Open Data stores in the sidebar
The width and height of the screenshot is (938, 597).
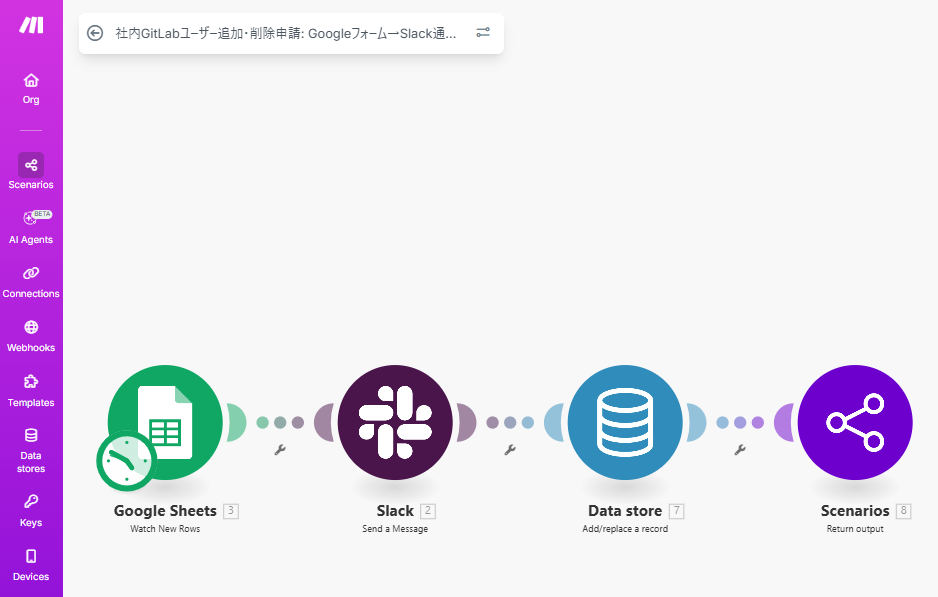tap(31, 449)
